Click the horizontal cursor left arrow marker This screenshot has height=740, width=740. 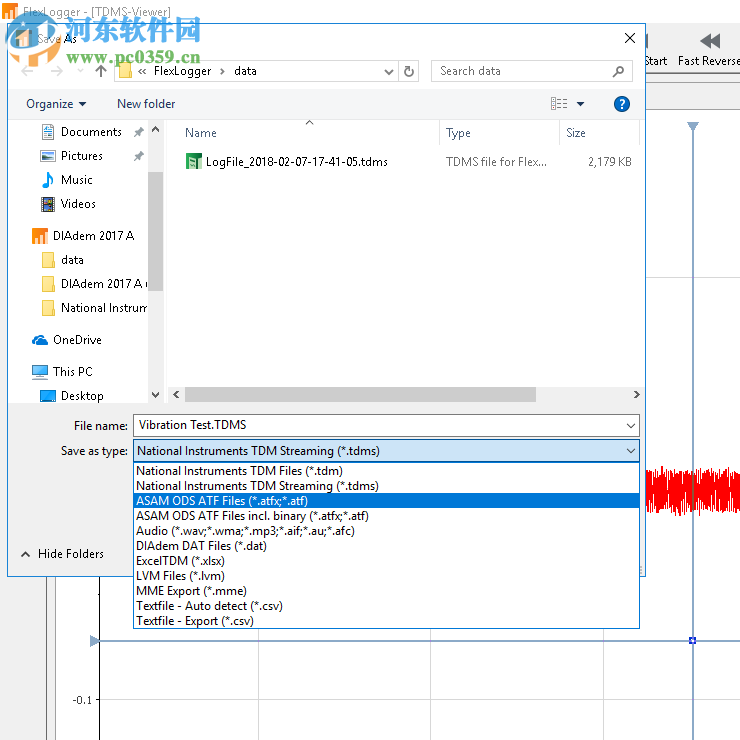(x=94, y=641)
